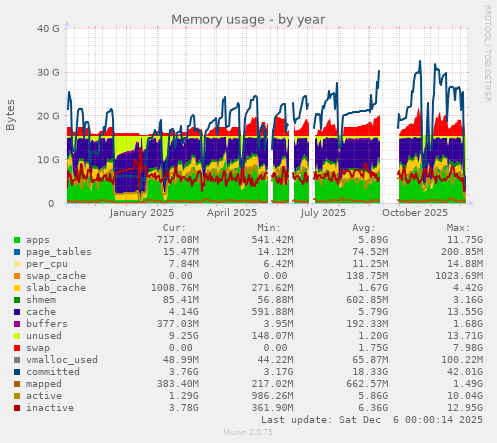Click the unused current value 9.25G
The width and height of the screenshot is (497, 443).
point(184,336)
